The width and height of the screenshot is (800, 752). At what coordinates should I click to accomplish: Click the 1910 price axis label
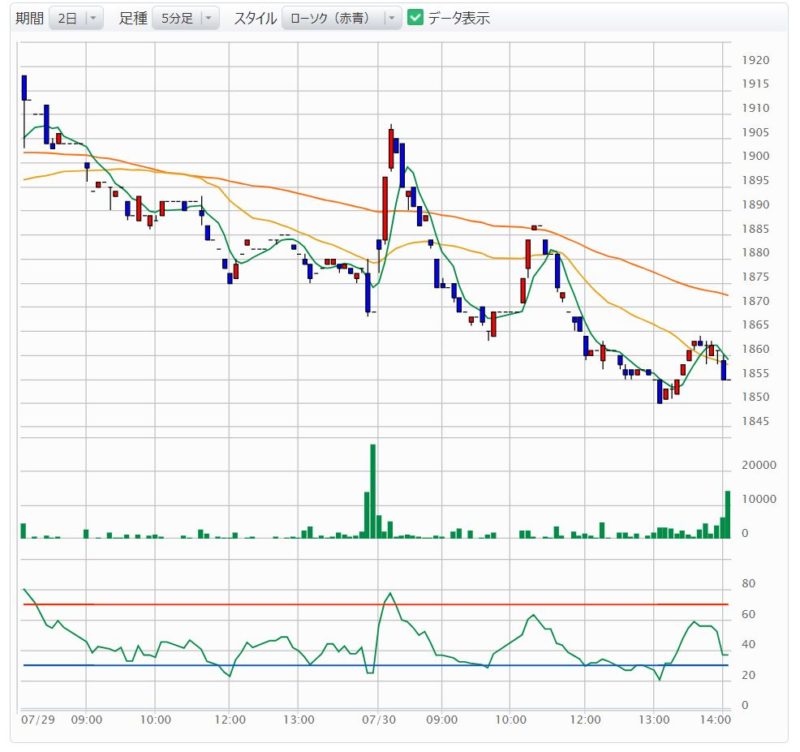point(755,108)
